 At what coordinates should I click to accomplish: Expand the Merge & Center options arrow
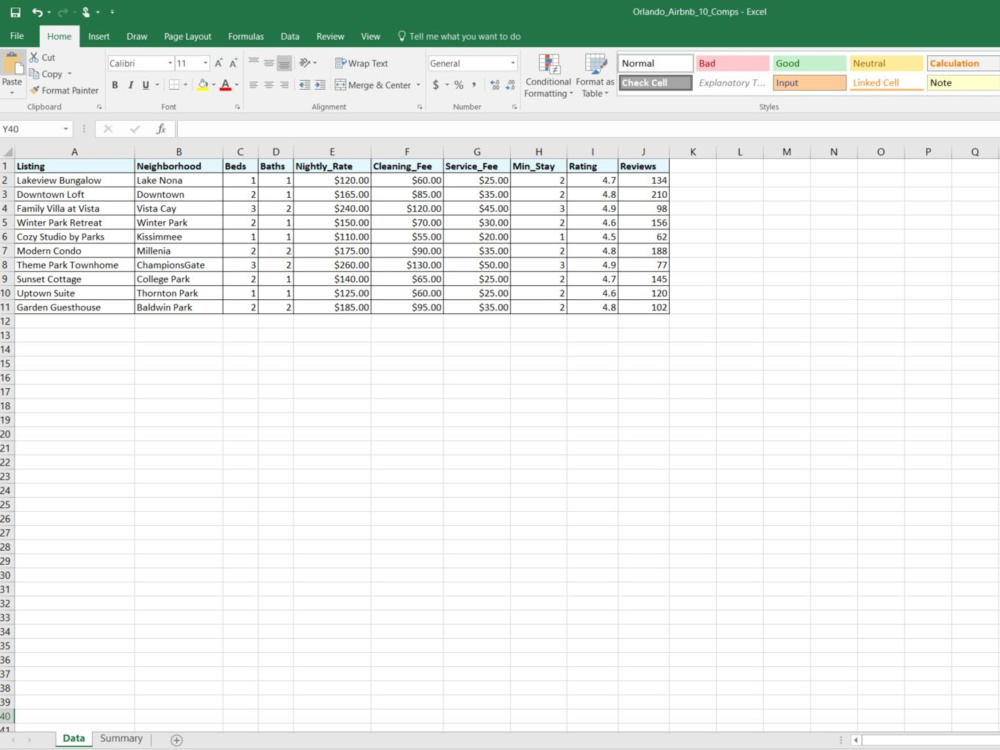pos(418,85)
